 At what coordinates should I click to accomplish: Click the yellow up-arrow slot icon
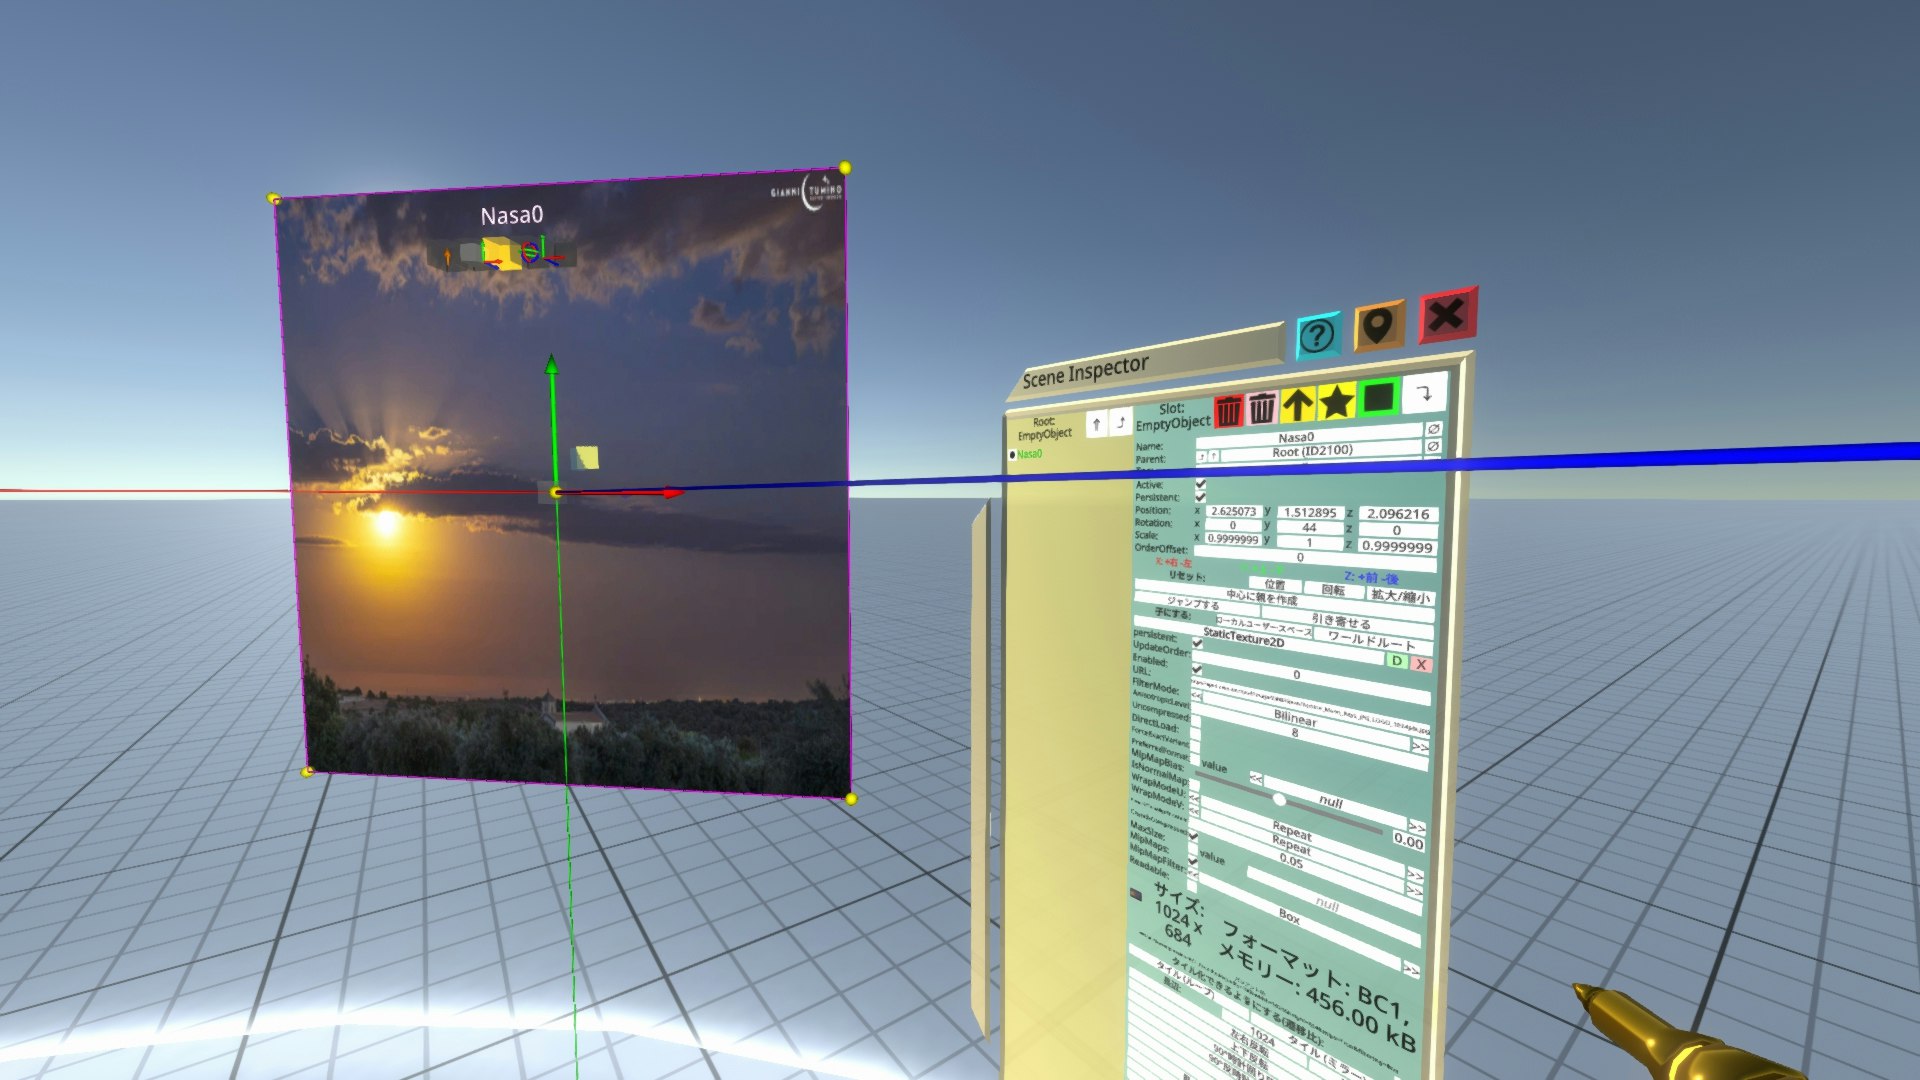point(1298,404)
